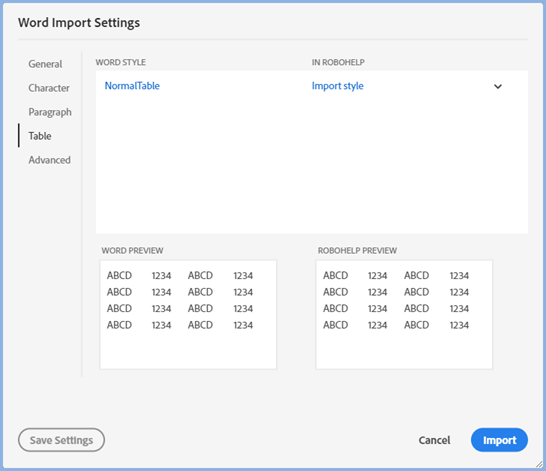The image size is (546, 471).
Task: Click the Save Settings button
Action: [x=61, y=440]
